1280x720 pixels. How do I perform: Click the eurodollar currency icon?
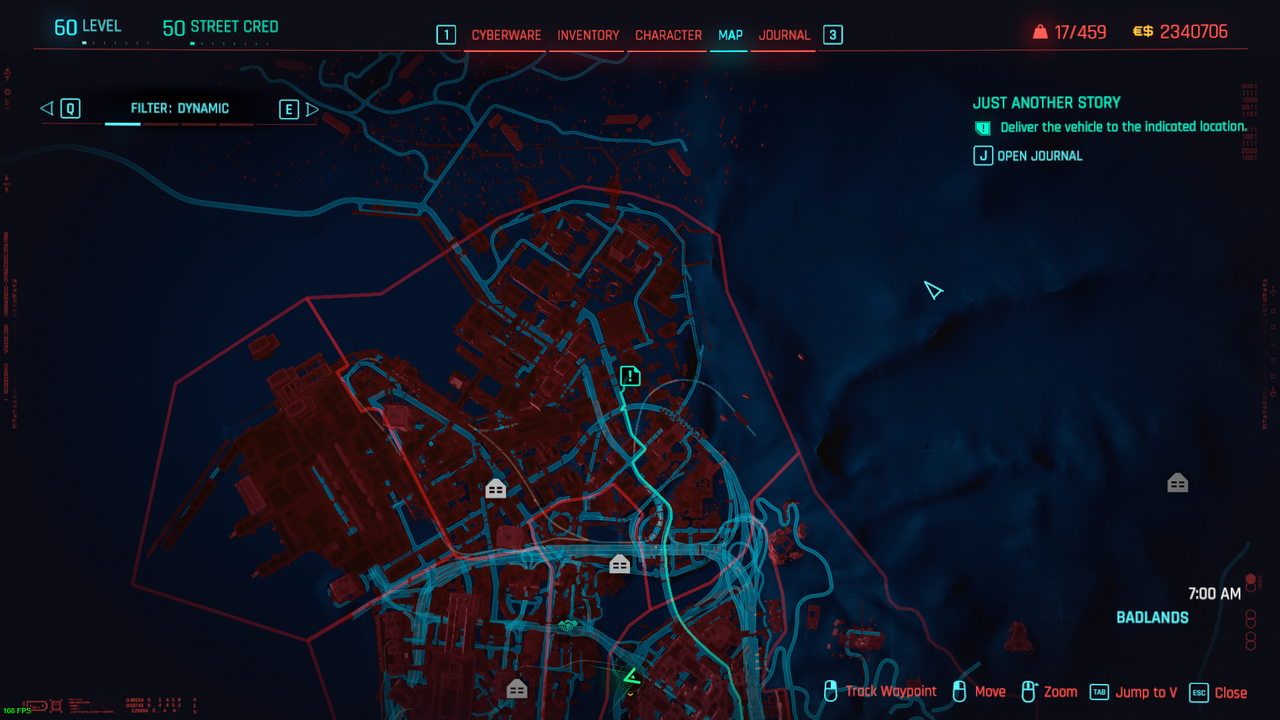[1142, 32]
